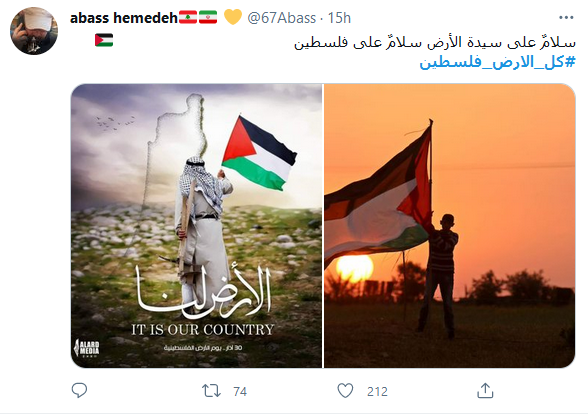Open the left image with flag-holding elder
This screenshot has height=415, width=588.
pos(196,226)
